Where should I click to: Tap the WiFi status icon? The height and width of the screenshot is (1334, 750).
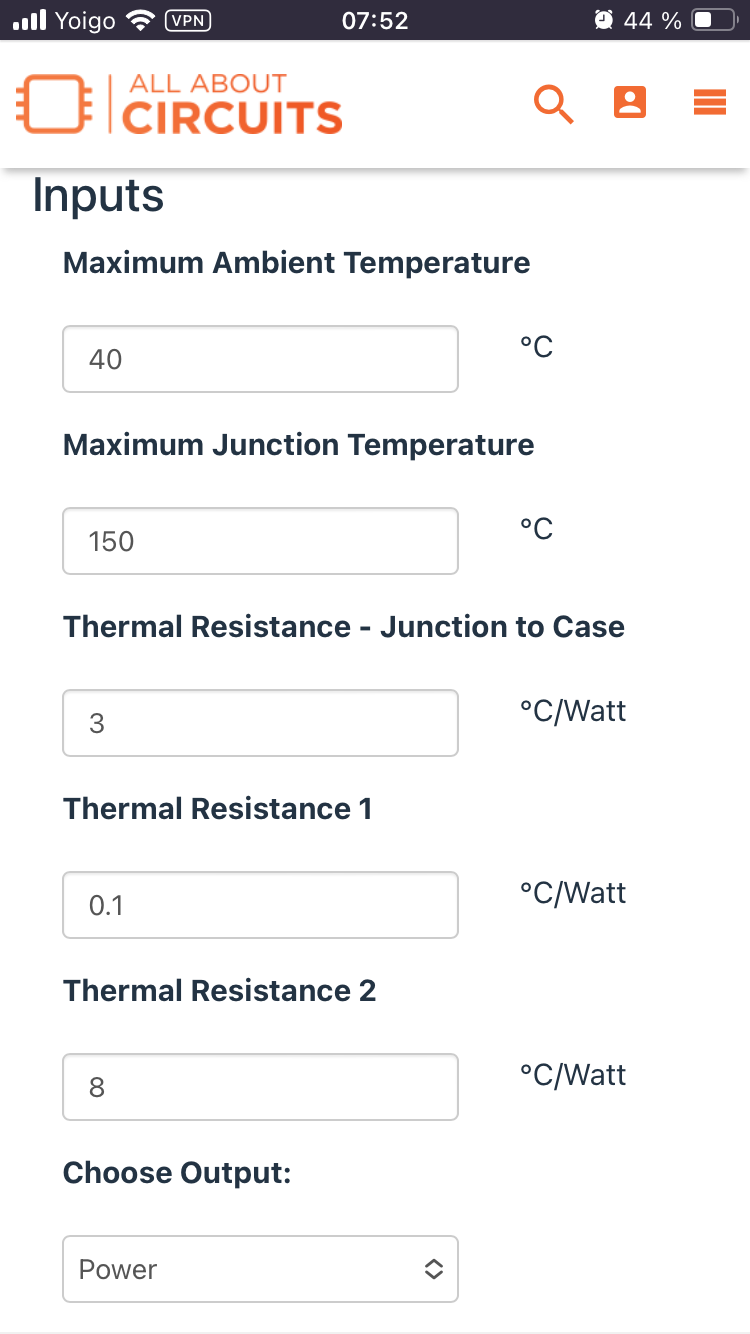click(141, 20)
